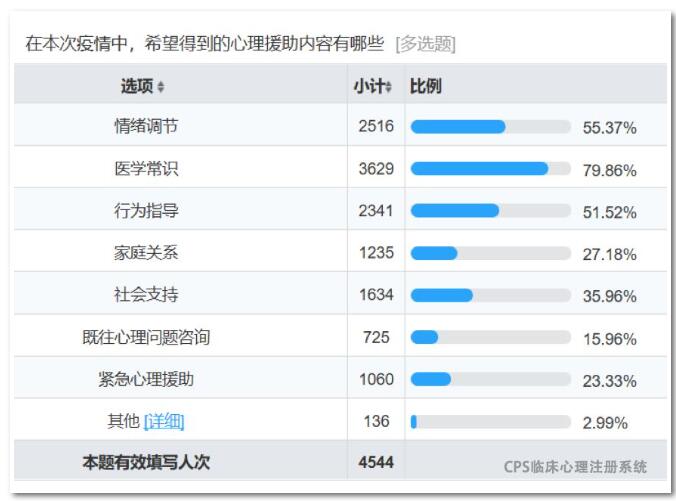
Task: Sort by the 小计 column arrows
Action: coord(388,87)
